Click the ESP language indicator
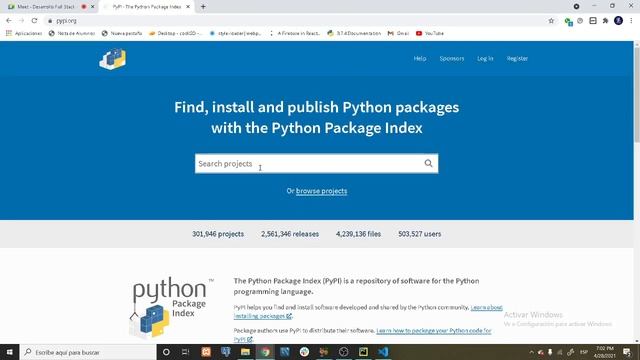The height and width of the screenshot is (360, 640). 584,352
